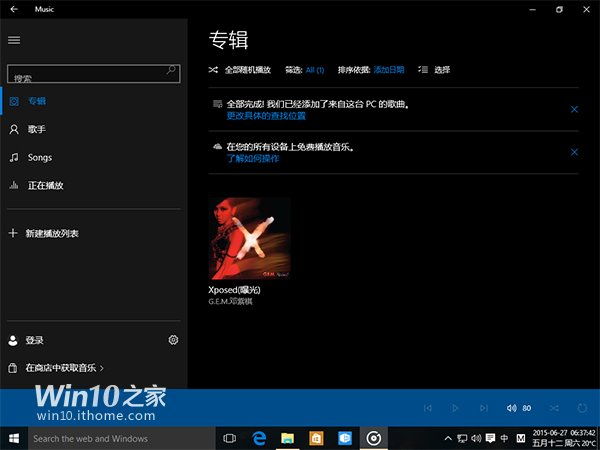Image resolution: width=600 pixels, height=450 pixels.
Task: Open the 筛选 All (1) filter dropdown
Action: [305, 70]
